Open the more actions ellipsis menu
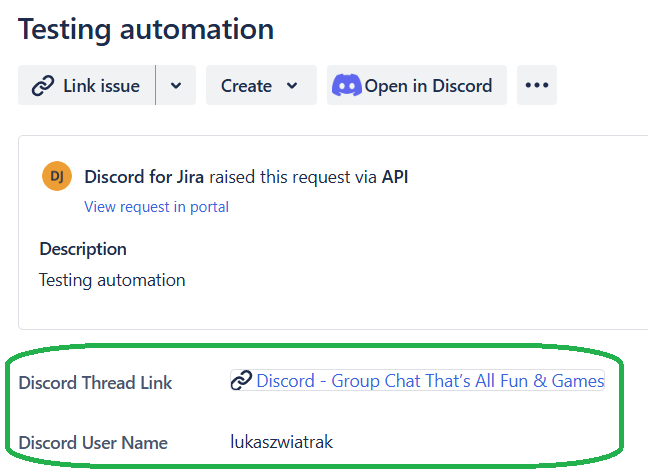Image resolution: width=652 pixels, height=476 pixels. [537, 85]
